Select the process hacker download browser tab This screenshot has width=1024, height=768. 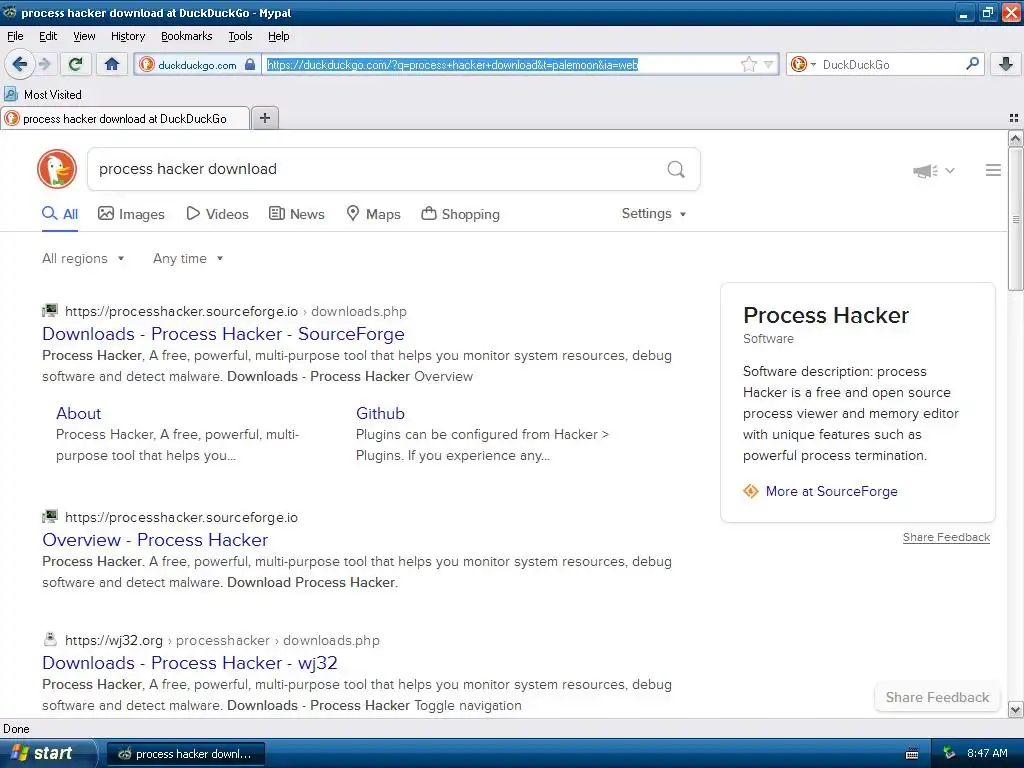(125, 118)
